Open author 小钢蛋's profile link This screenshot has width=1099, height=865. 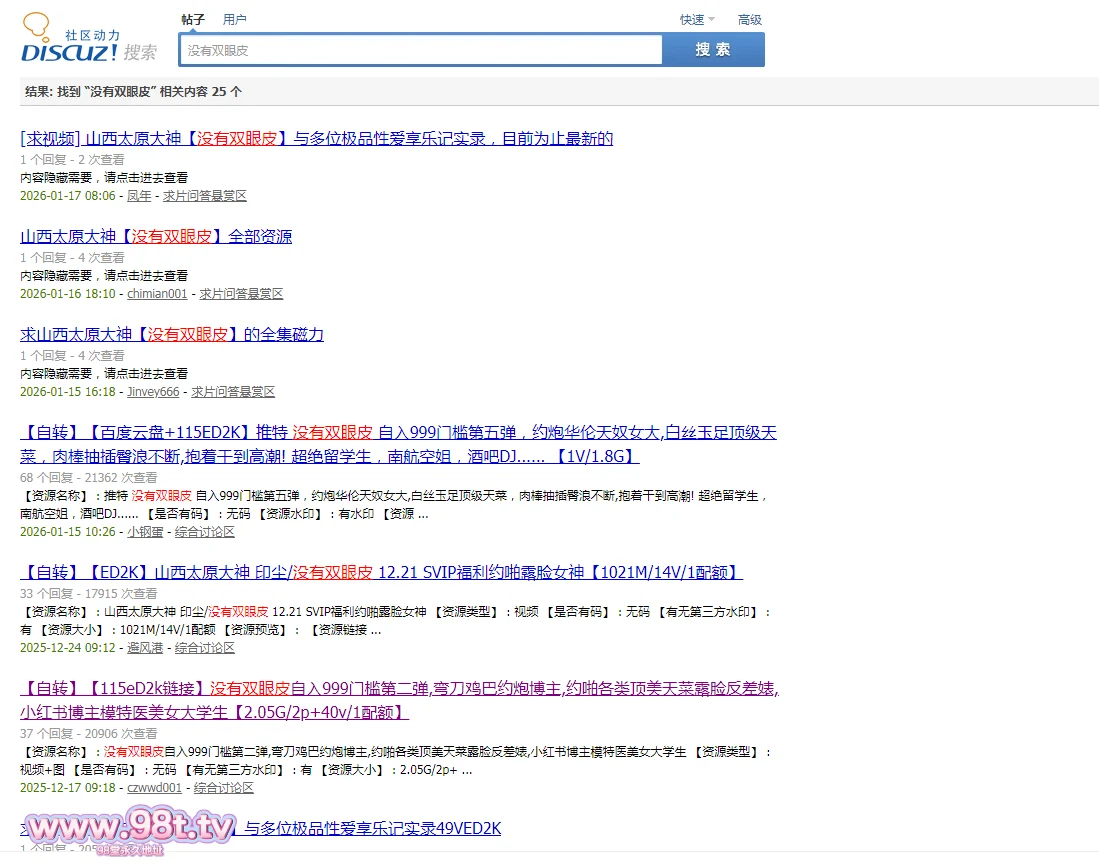click(x=145, y=531)
